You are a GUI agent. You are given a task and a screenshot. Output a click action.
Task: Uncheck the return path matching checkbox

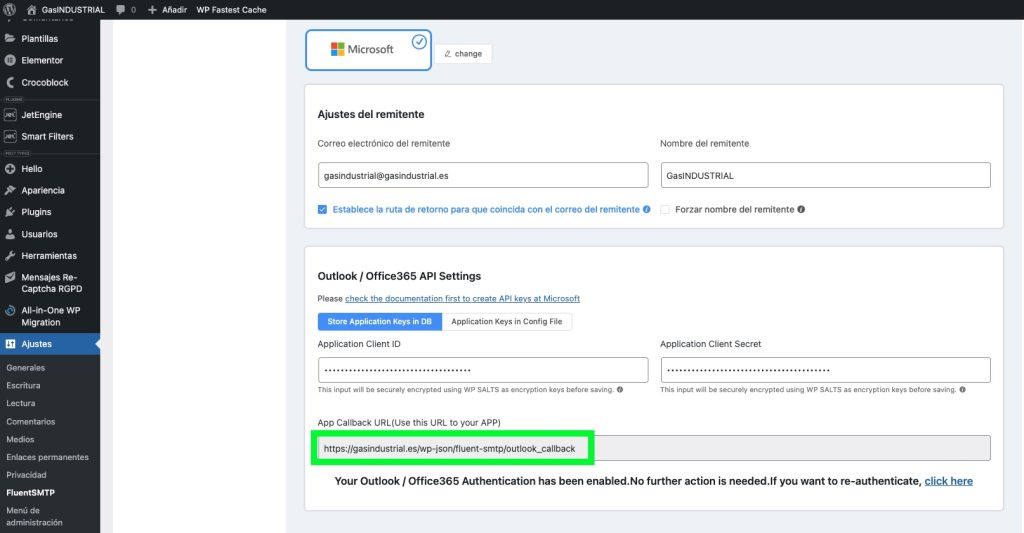[x=322, y=210]
